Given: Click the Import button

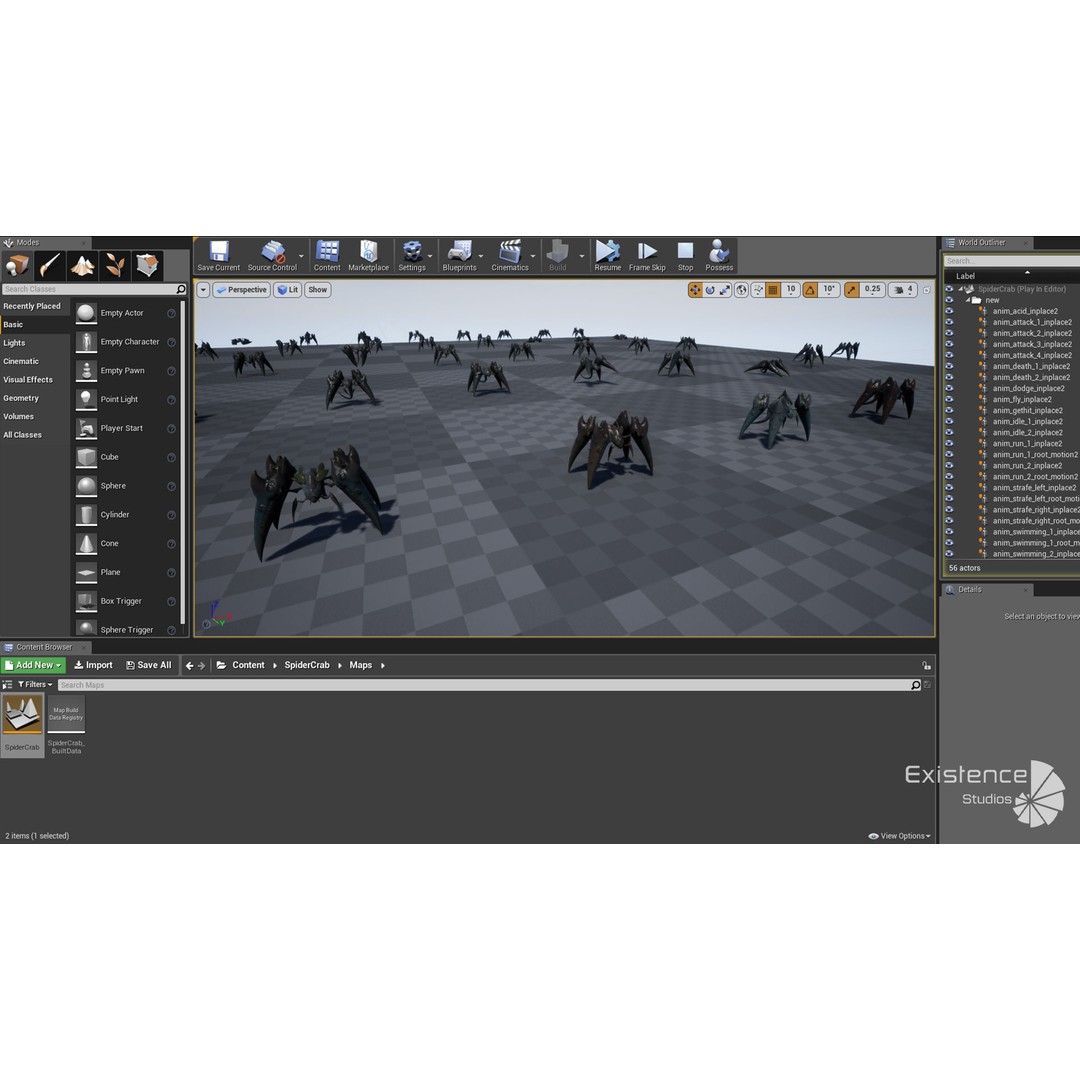Looking at the screenshot, I should pyautogui.click(x=93, y=665).
